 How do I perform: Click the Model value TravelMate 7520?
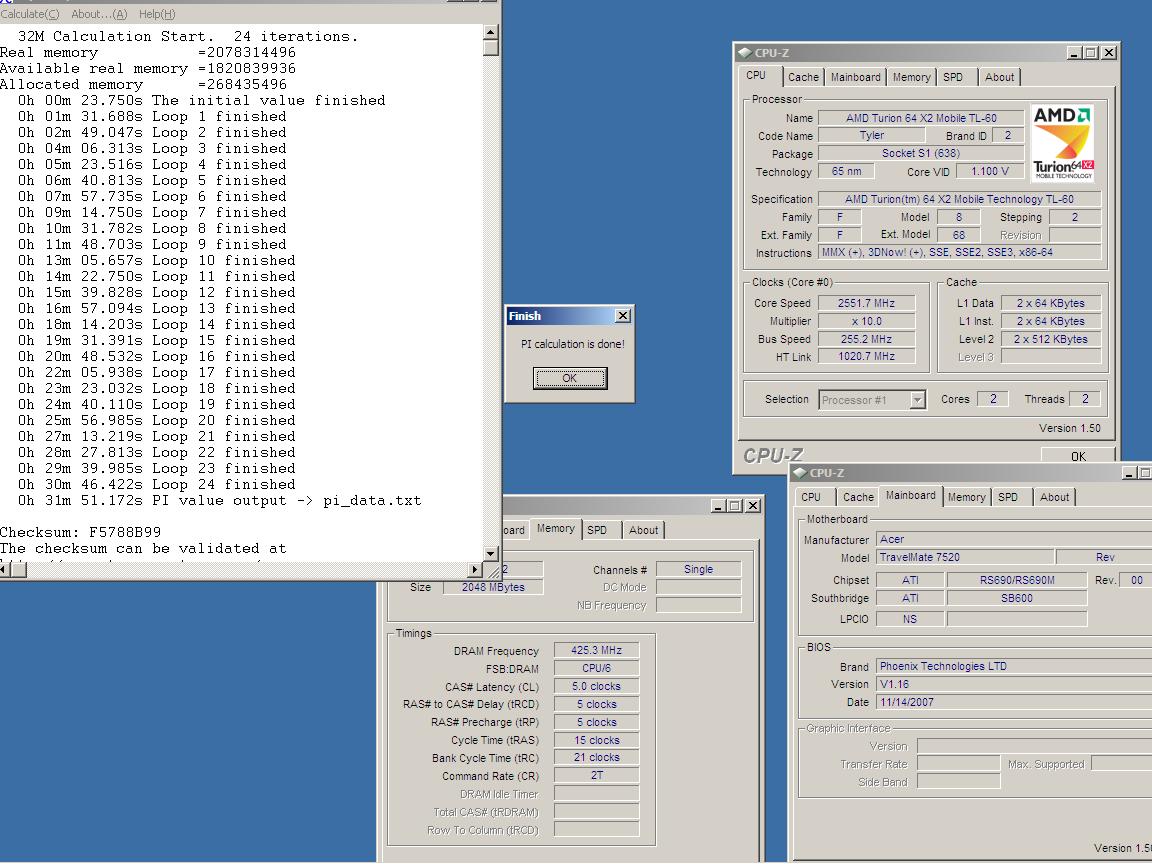click(x=965, y=557)
